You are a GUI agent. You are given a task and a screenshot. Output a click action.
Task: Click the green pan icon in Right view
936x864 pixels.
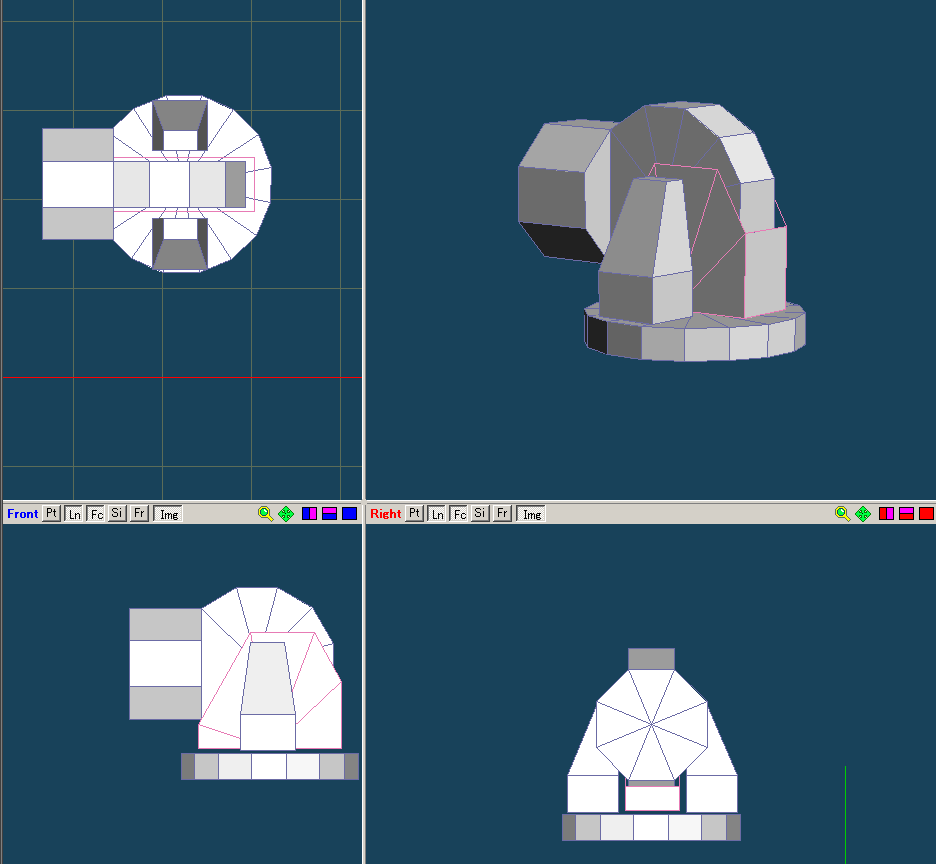(x=863, y=513)
